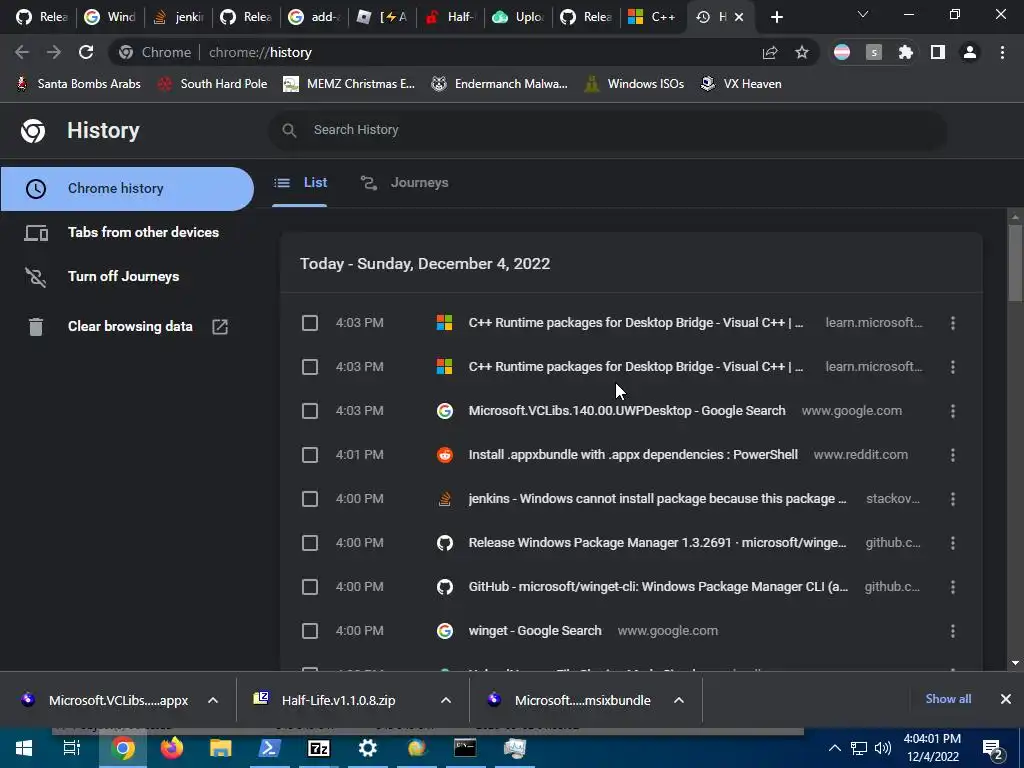Click Show all downloads
This screenshot has width=1024, height=768.
(x=948, y=699)
